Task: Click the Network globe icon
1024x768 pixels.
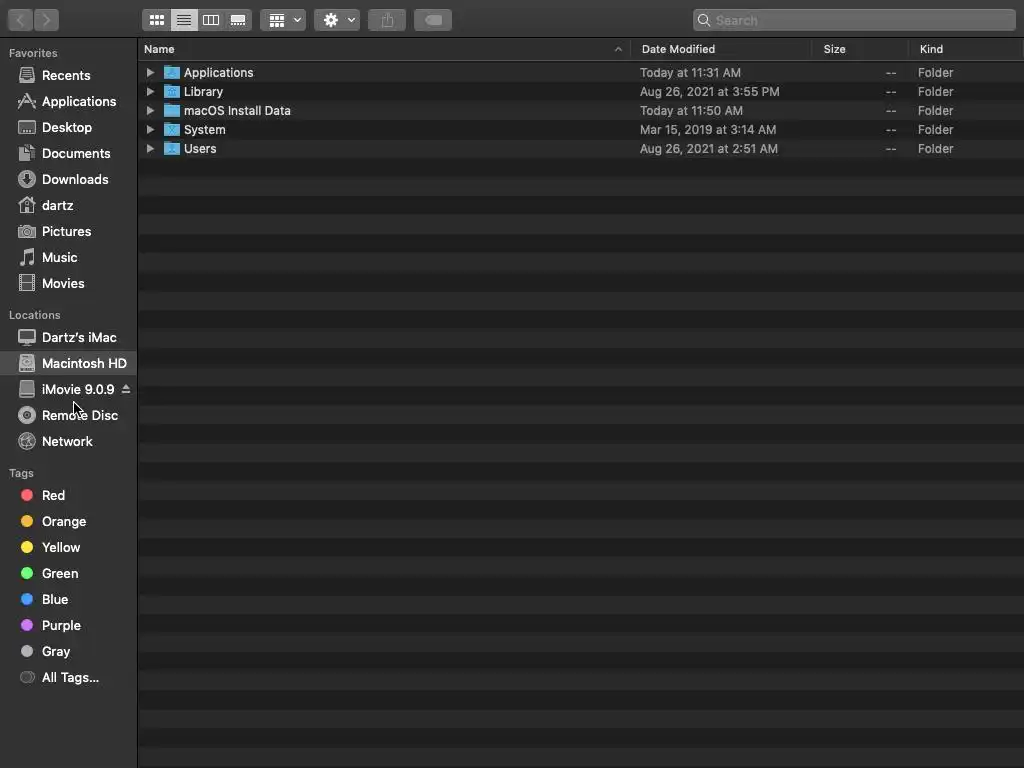Action: [27, 441]
